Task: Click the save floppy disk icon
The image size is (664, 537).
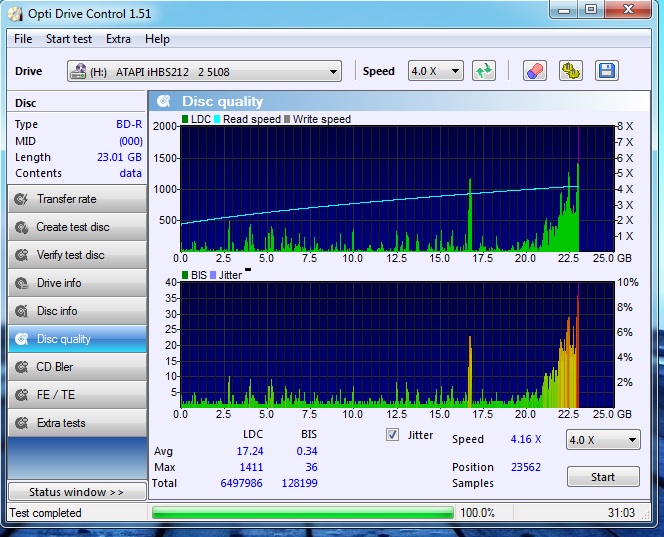Action: 606,71
